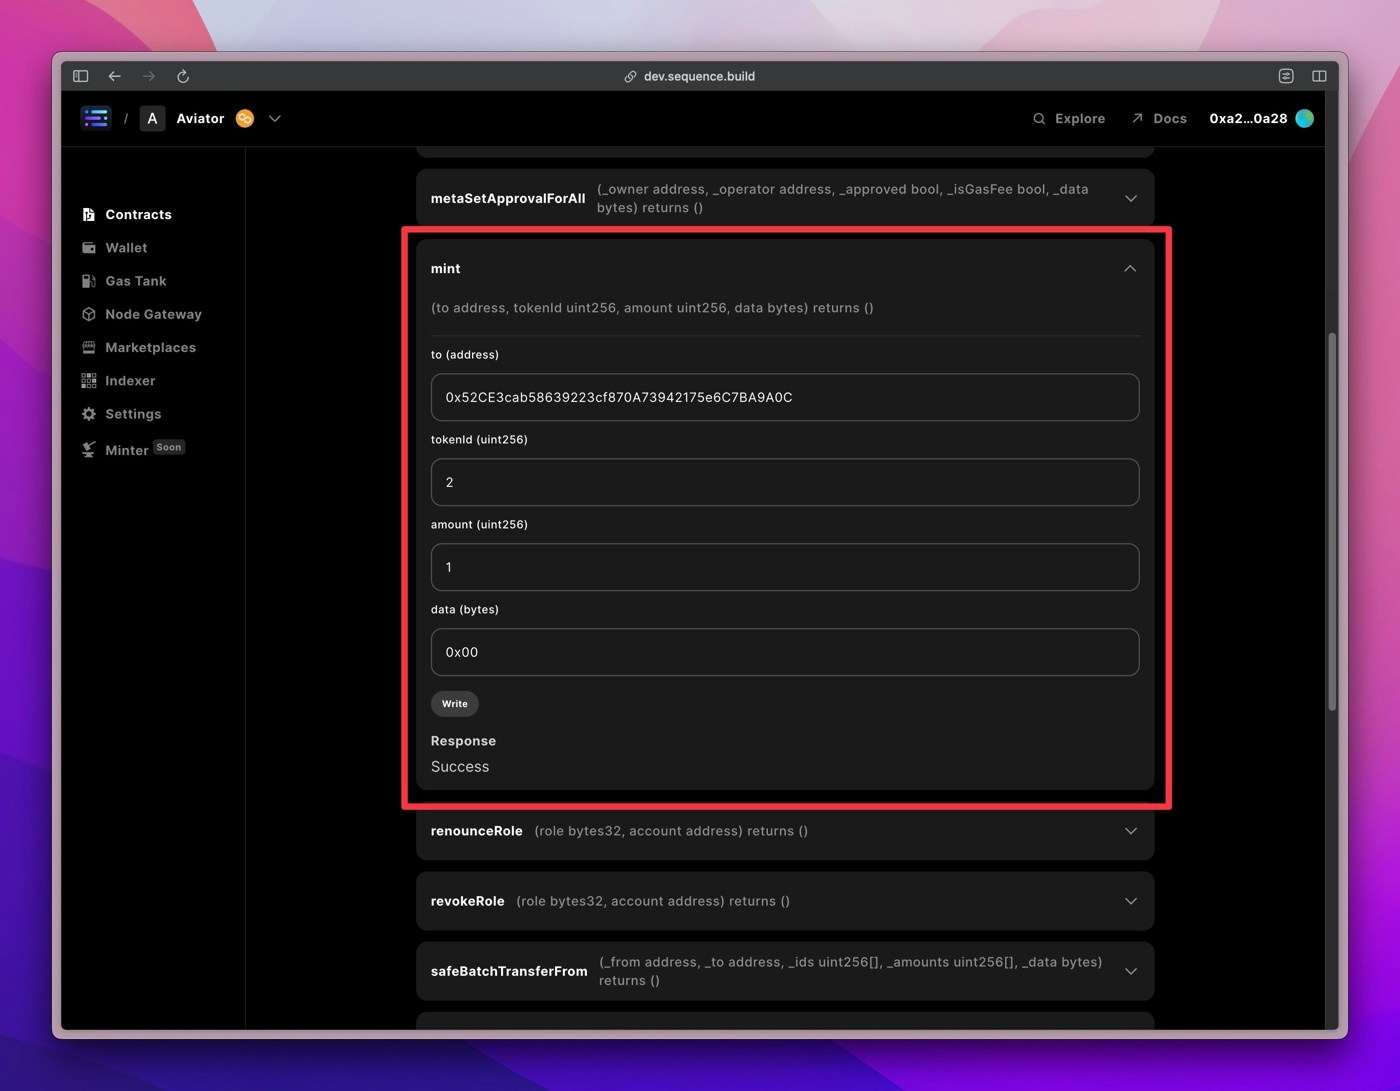Open the Docs link
The height and width of the screenshot is (1091, 1400).
point(1159,118)
